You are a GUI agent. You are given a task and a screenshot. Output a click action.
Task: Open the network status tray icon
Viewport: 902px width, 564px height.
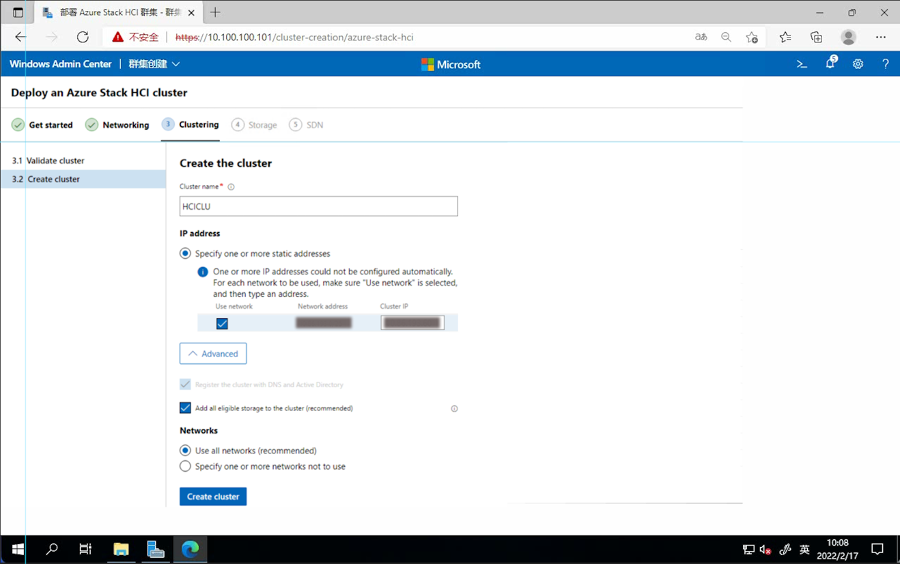(748, 550)
